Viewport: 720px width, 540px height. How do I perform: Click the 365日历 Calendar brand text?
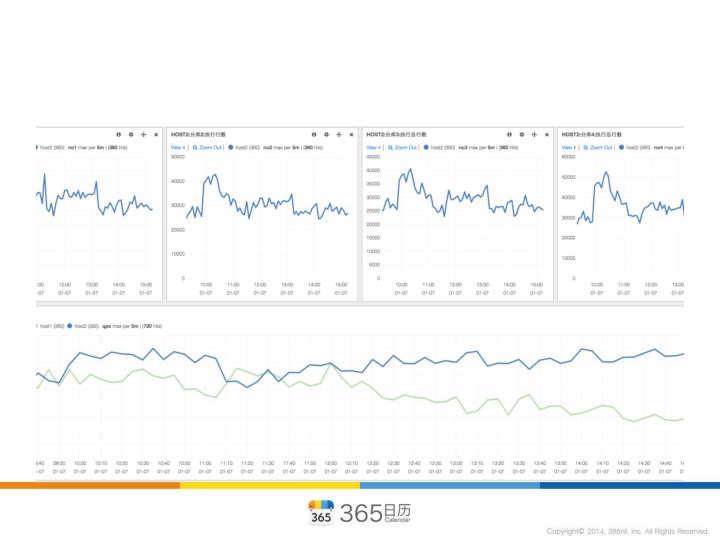375,513
